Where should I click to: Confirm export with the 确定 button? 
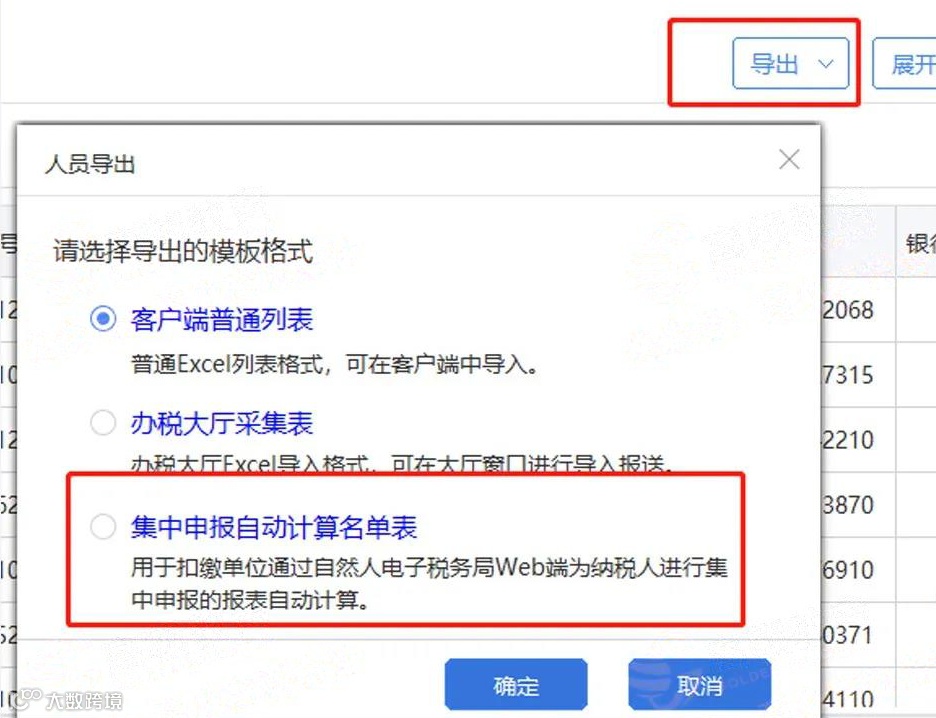coord(516,685)
